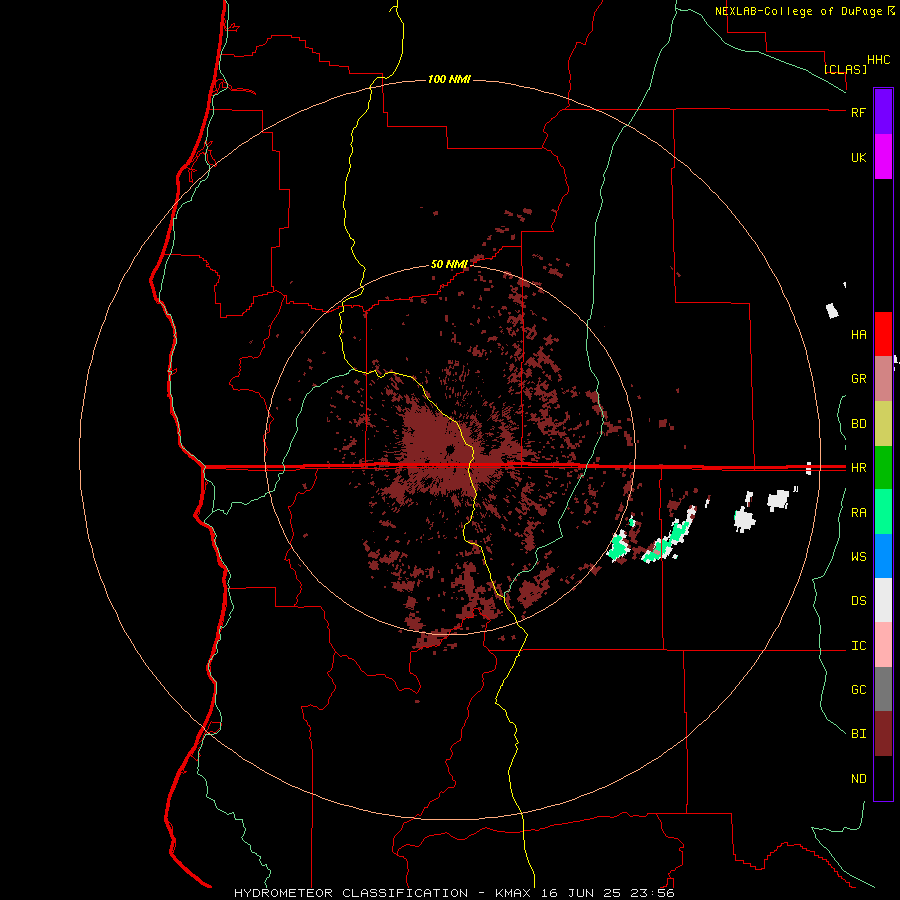Screen dimensions: 900x900
Task: Pick the RA light-green legend swatch
Action: [883, 512]
